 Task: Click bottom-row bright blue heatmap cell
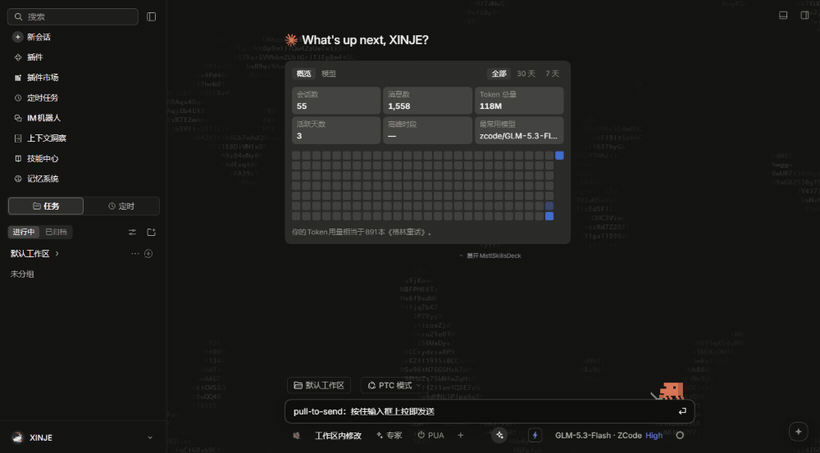click(549, 216)
